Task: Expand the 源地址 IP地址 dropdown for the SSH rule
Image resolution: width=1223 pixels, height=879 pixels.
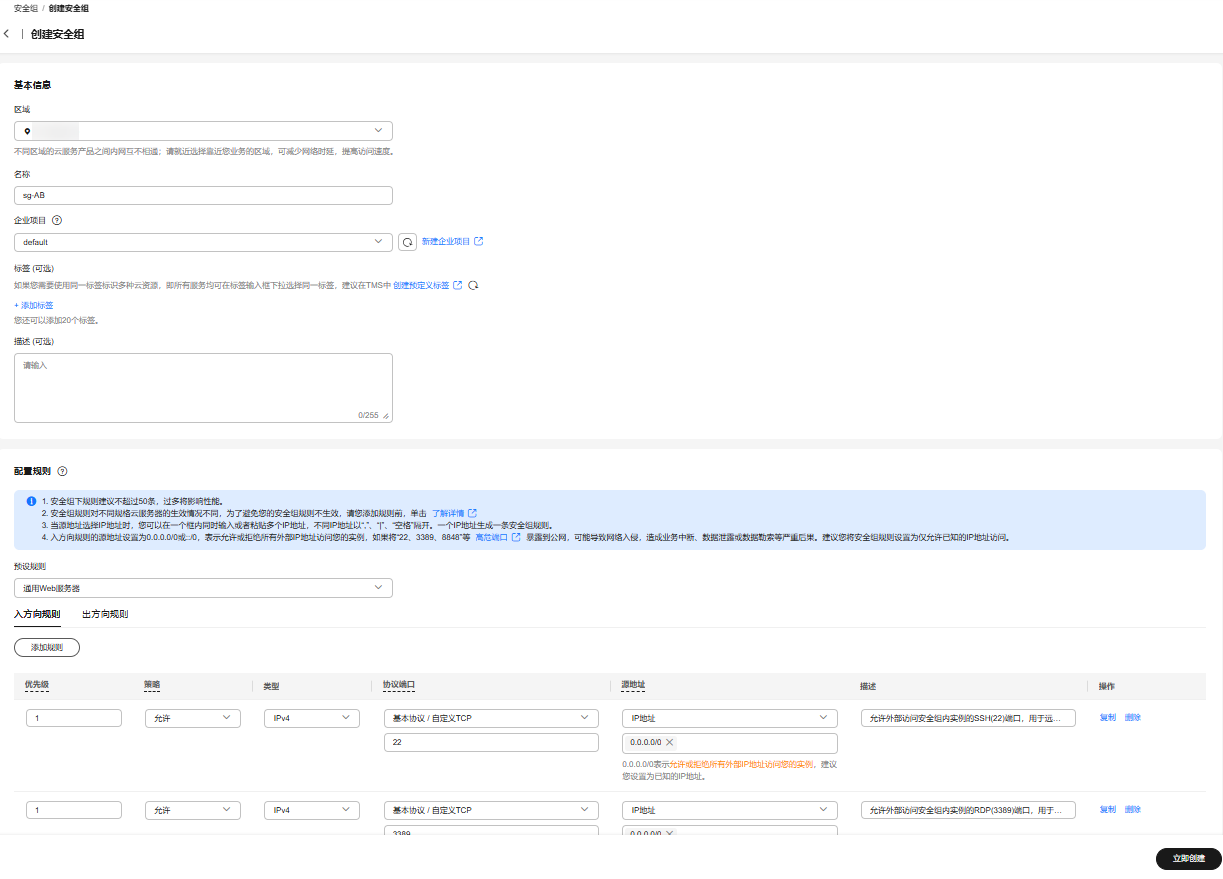Action: pyautogui.click(x=823, y=718)
